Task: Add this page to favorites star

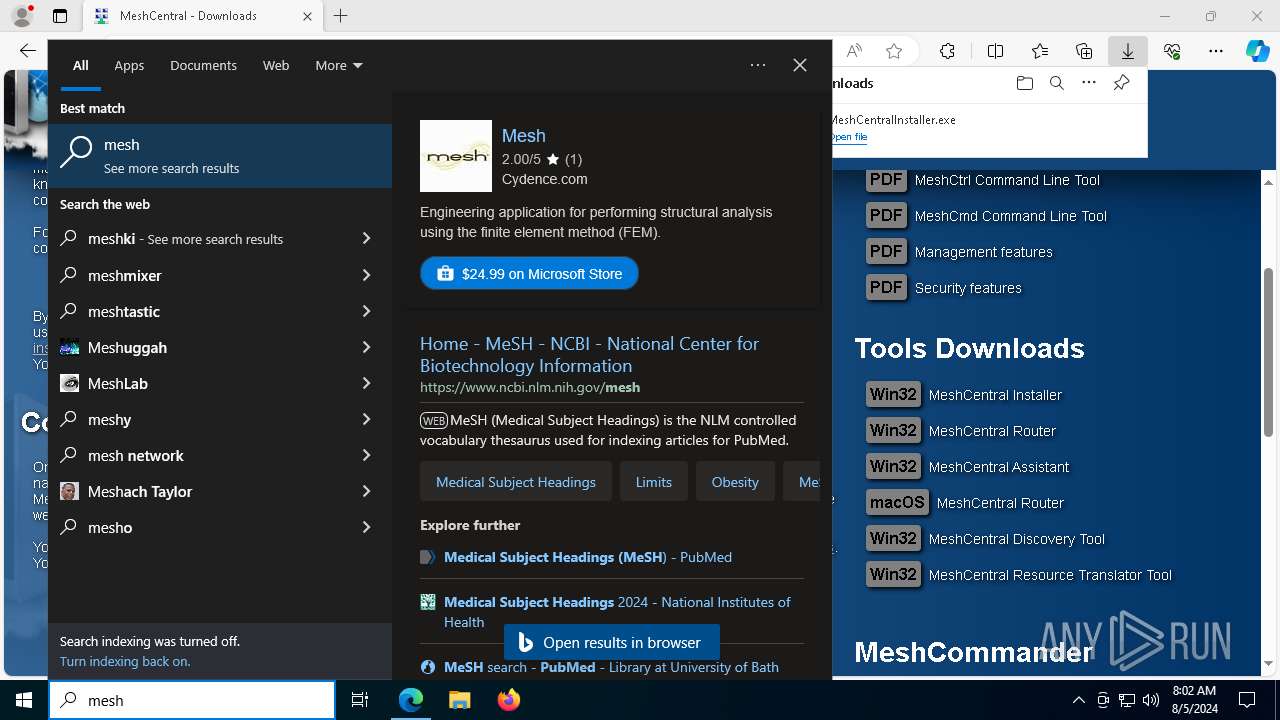Action: (x=894, y=51)
